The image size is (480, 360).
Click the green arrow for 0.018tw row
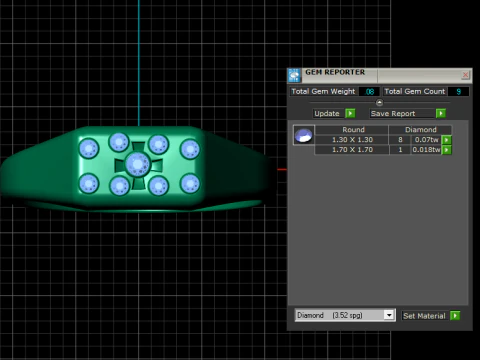pos(447,150)
